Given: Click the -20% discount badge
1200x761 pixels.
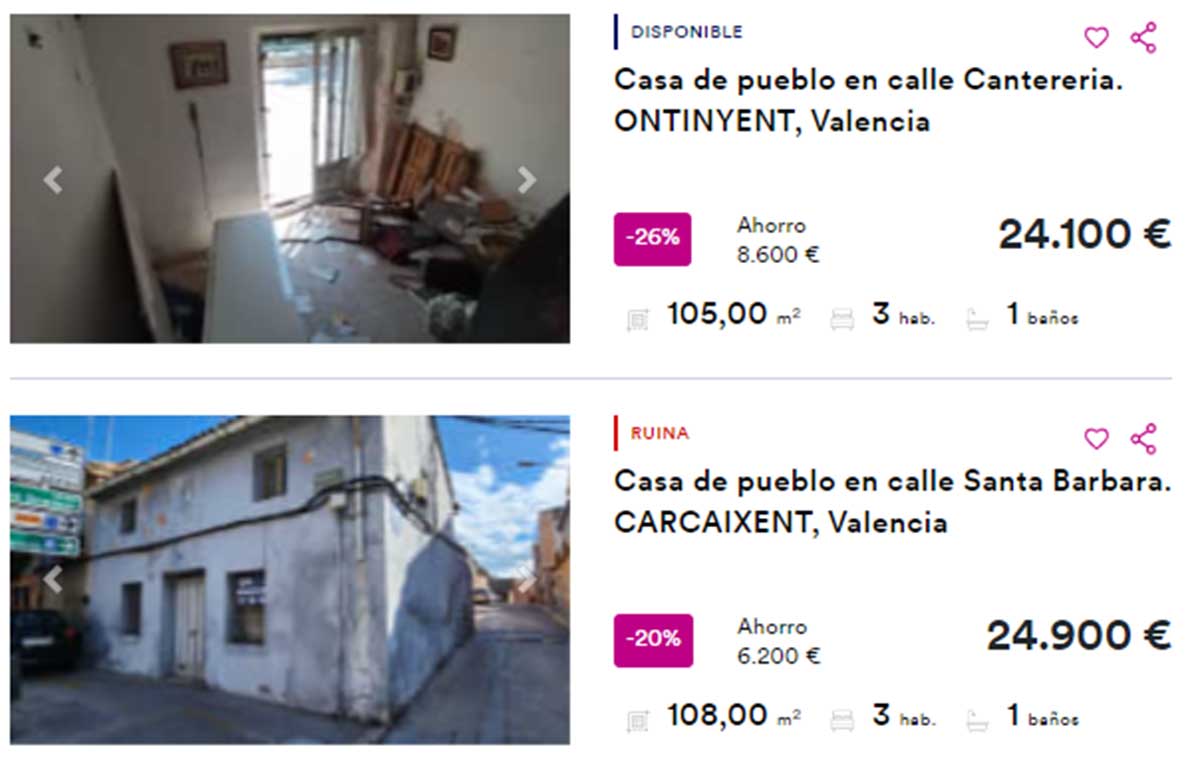Looking at the screenshot, I should click(x=652, y=639).
